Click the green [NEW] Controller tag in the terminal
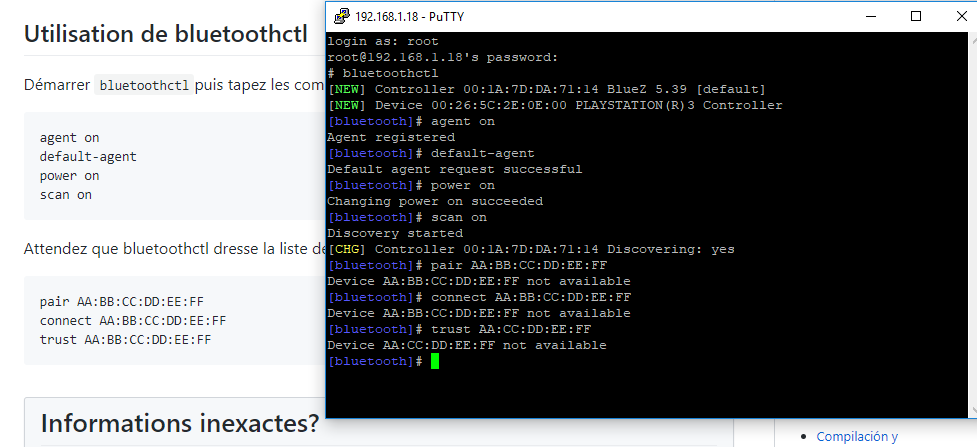The height and width of the screenshot is (447, 977). 347,89
